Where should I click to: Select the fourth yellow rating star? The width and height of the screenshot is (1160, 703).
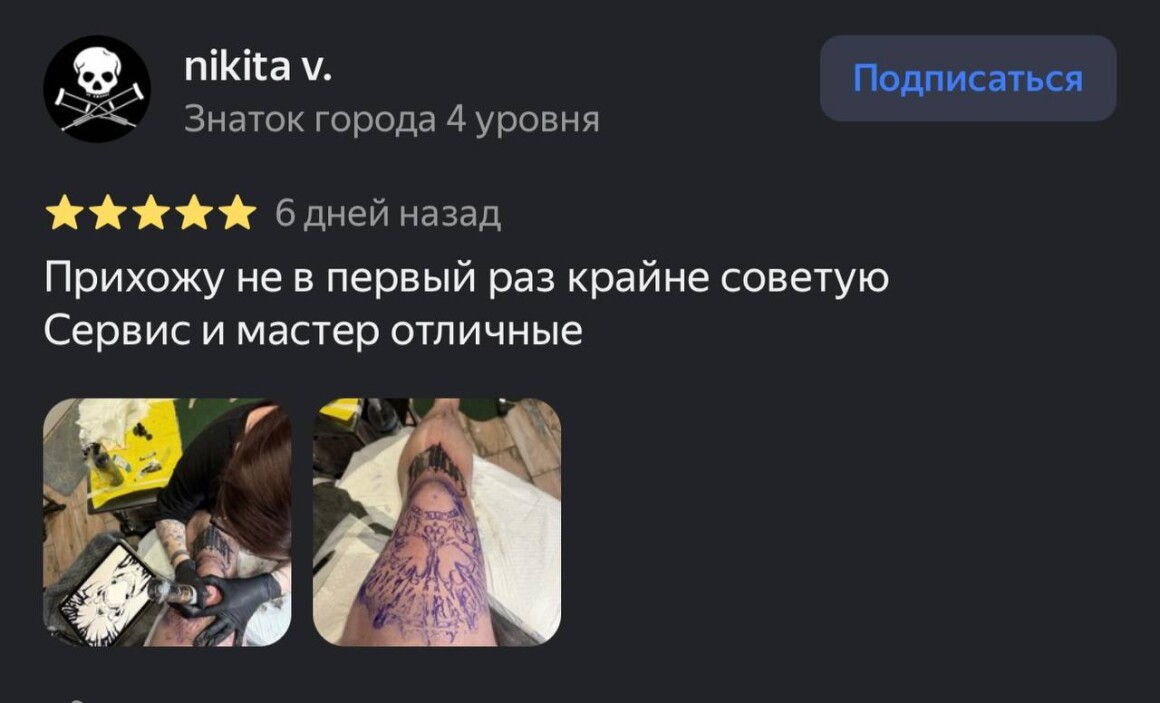point(194,213)
